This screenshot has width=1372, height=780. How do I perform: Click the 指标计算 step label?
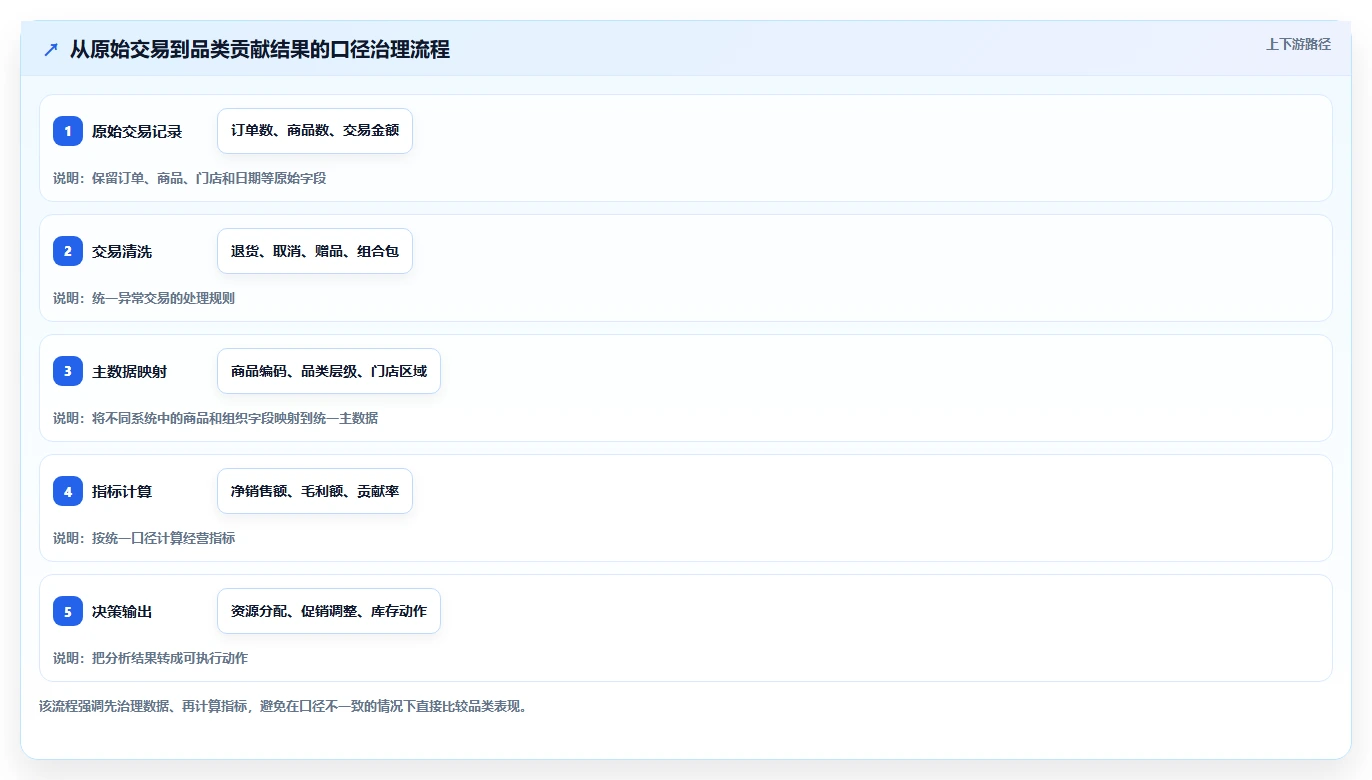[x=122, y=491]
